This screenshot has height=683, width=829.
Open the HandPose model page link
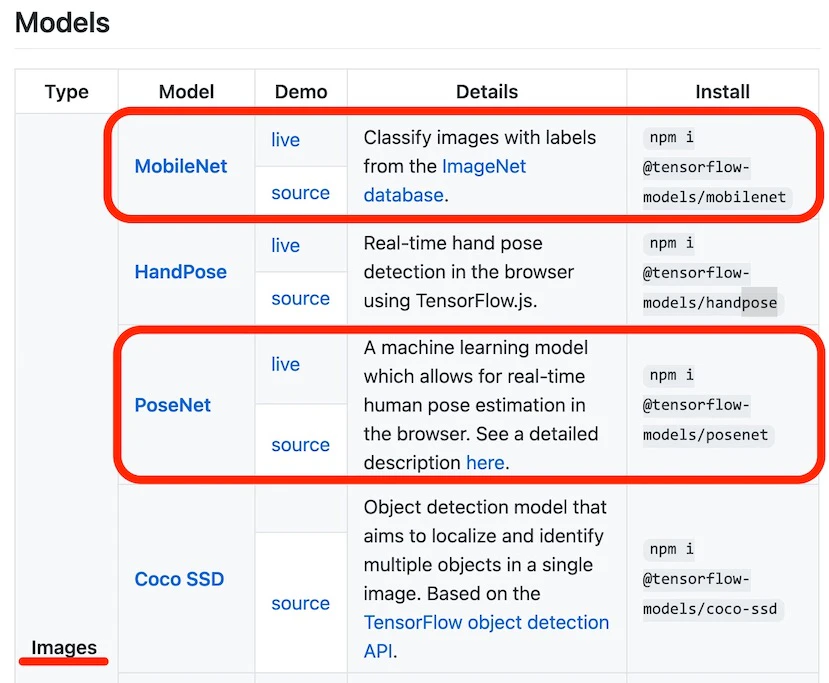pyautogui.click(x=180, y=271)
